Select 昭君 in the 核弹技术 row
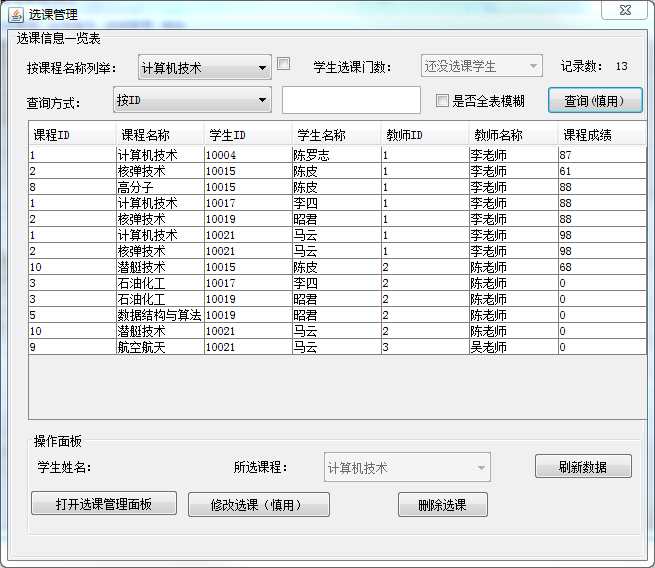The width and height of the screenshot is (655, 568). [336, 219]
